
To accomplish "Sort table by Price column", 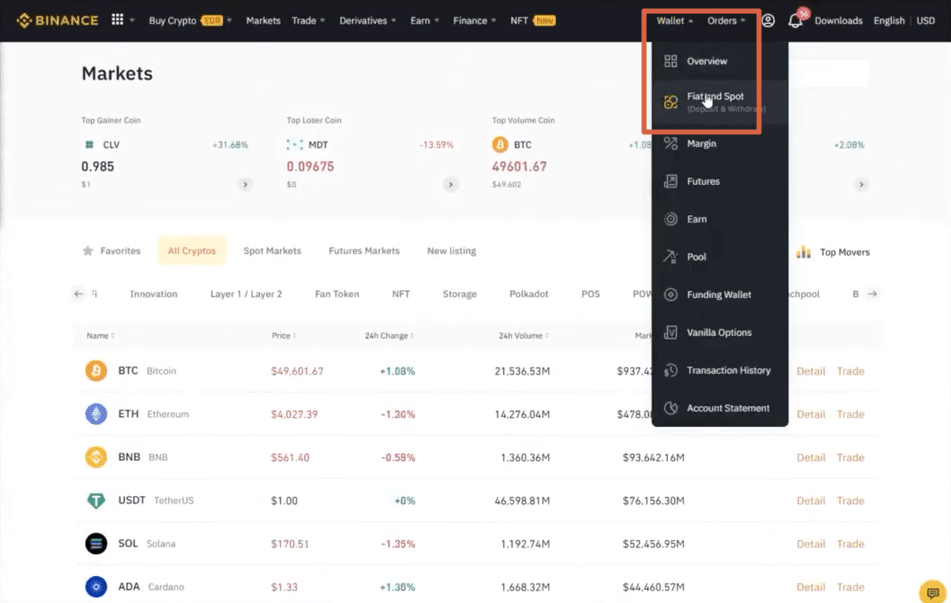I will click(283, 335).
